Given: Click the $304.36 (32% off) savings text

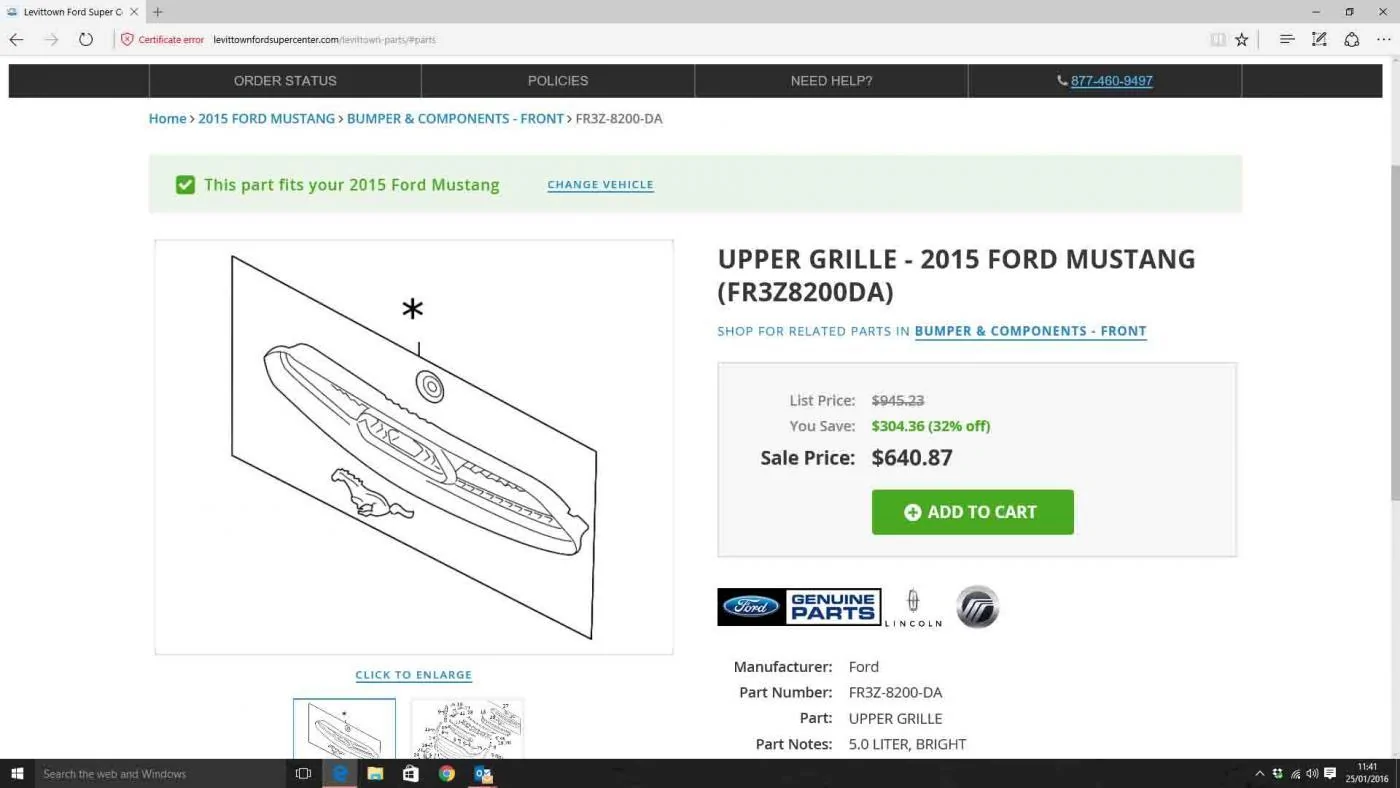Looking at the screenshot, I should [x=930, y=426].
